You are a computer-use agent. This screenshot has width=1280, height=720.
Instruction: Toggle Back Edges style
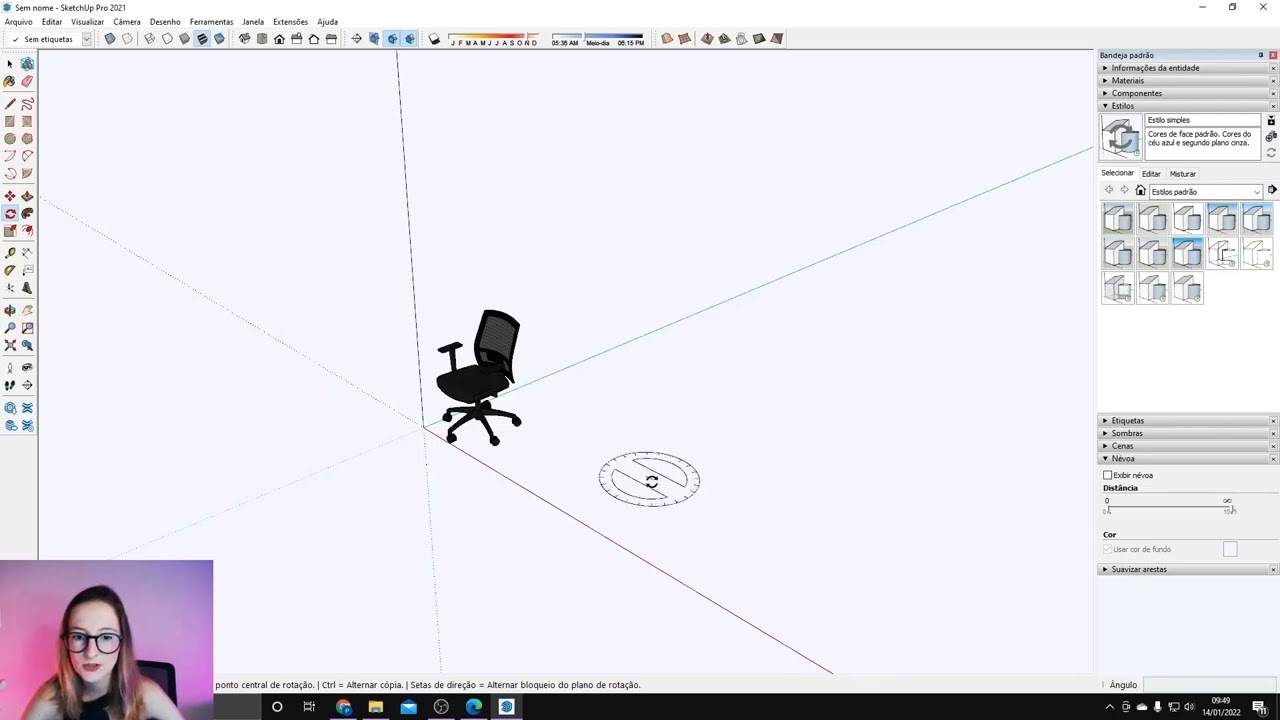[127, 39]
